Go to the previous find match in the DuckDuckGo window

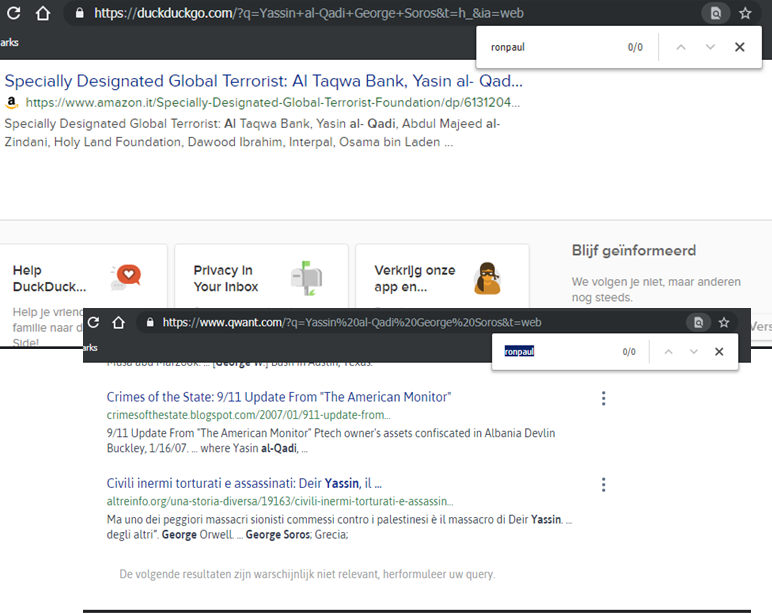[681, 47]
